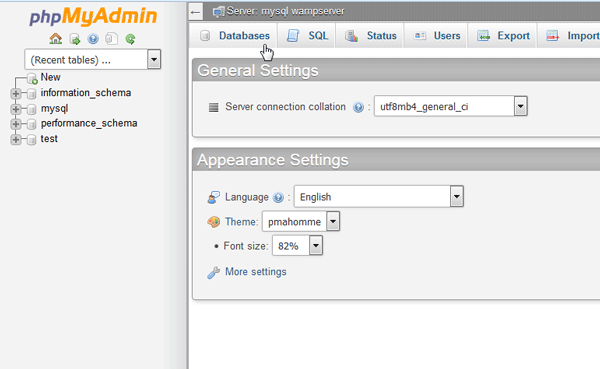600x369 pixels.
Task: Expand the mysql tree node
Action: (x=16, y=109)
